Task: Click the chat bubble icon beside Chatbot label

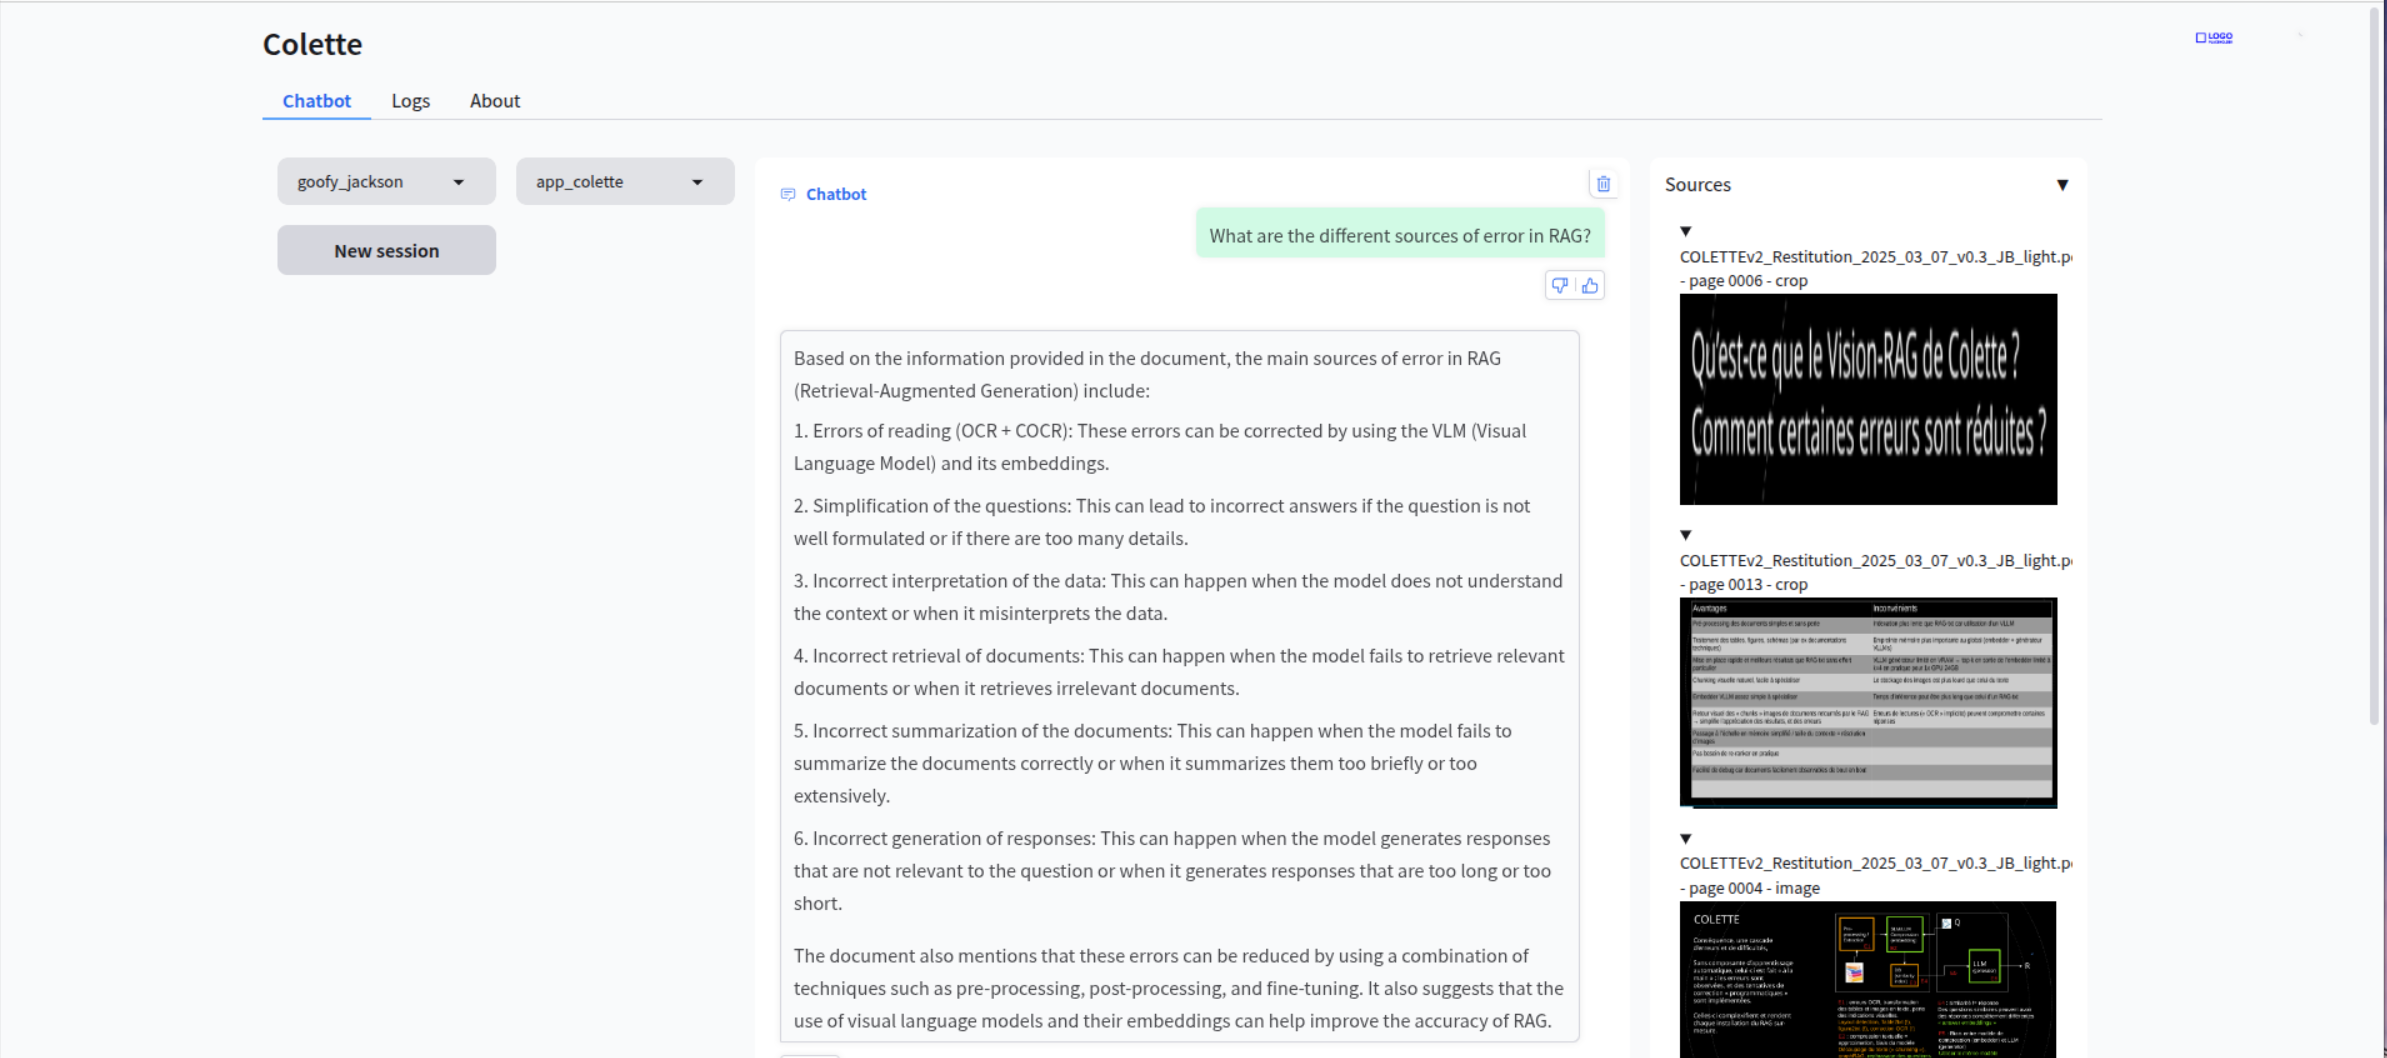Action: tap(788, 194)
